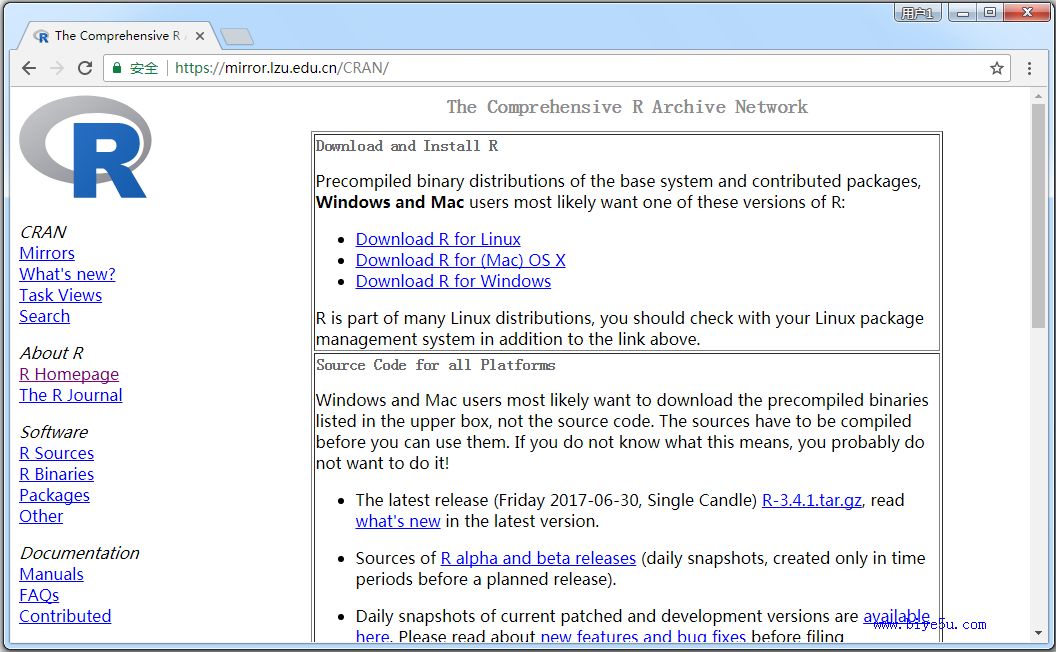The height and width of the screenshot is (652, 1056).
Task: Open the Mirrors link
Action: coord(46,253)
